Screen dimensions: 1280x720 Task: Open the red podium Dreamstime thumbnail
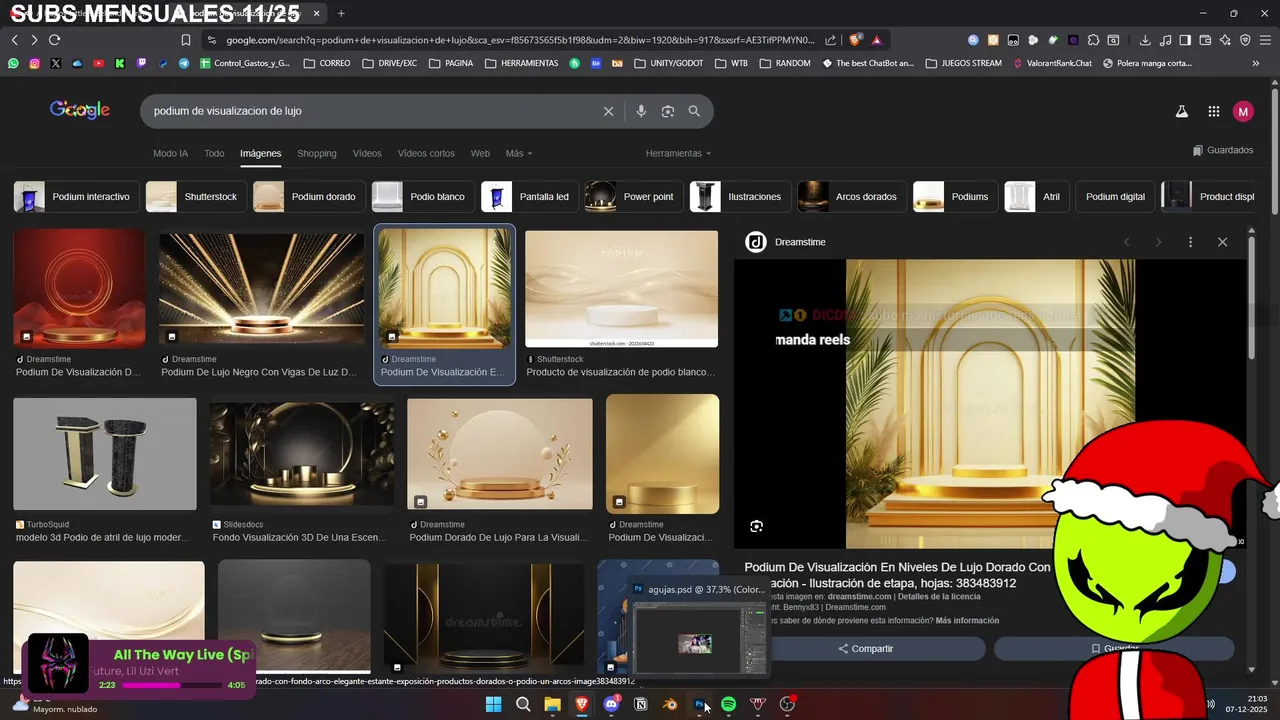[x=79, y=289]
